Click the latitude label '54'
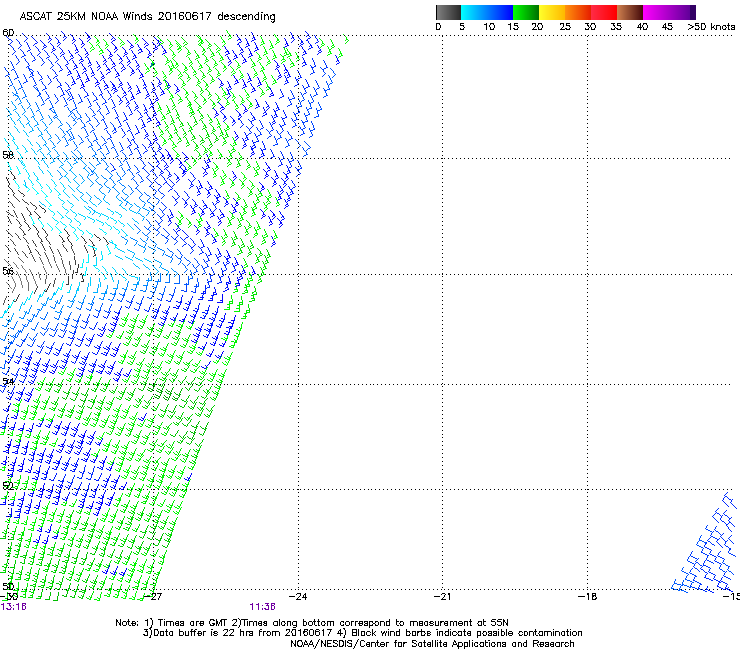Screen dimensions: 740x650 (8, 381)
